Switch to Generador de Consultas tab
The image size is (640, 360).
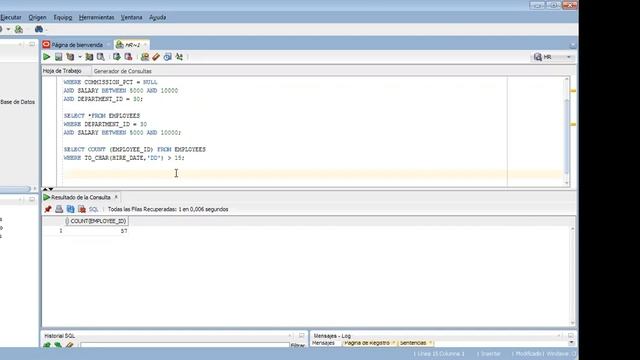tap(122, 71)
